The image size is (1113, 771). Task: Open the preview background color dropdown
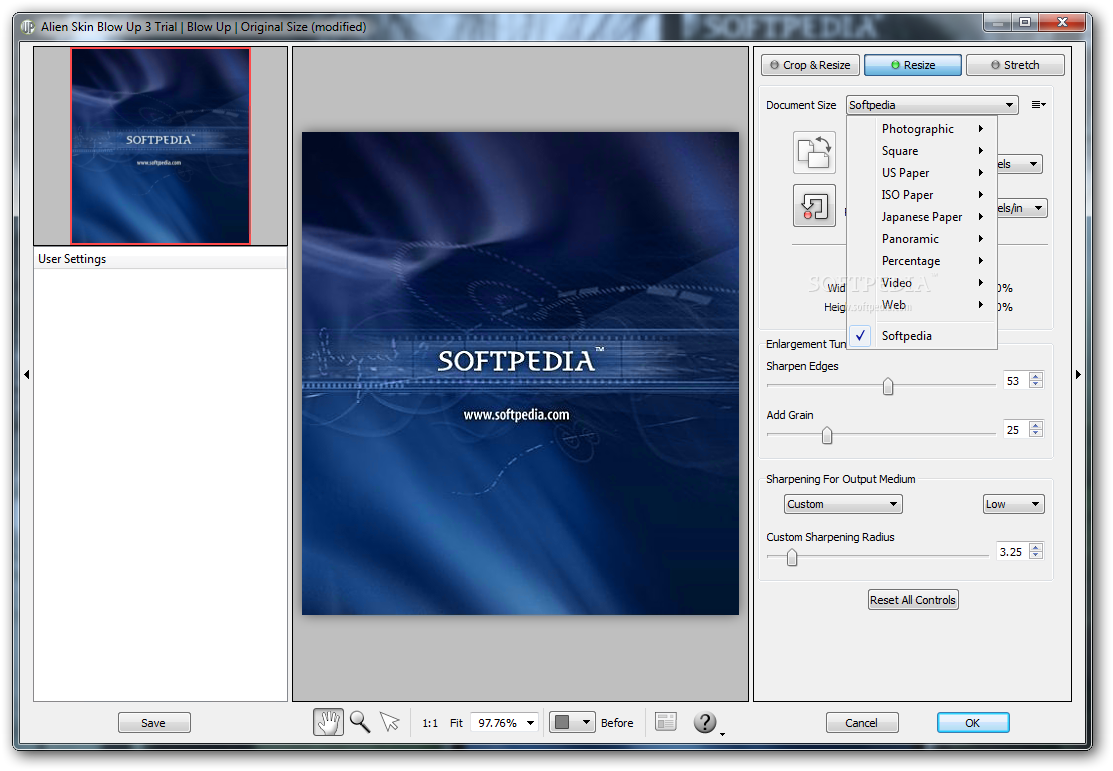tap(572, 722)
